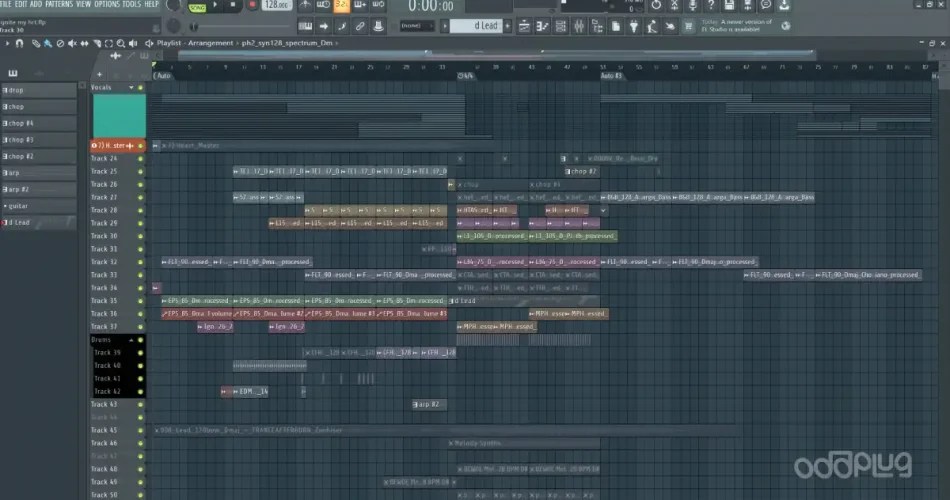Open the VIEW menu
Image resolution: width=950 pixels, height=500 pixels.
pos(83,4)
